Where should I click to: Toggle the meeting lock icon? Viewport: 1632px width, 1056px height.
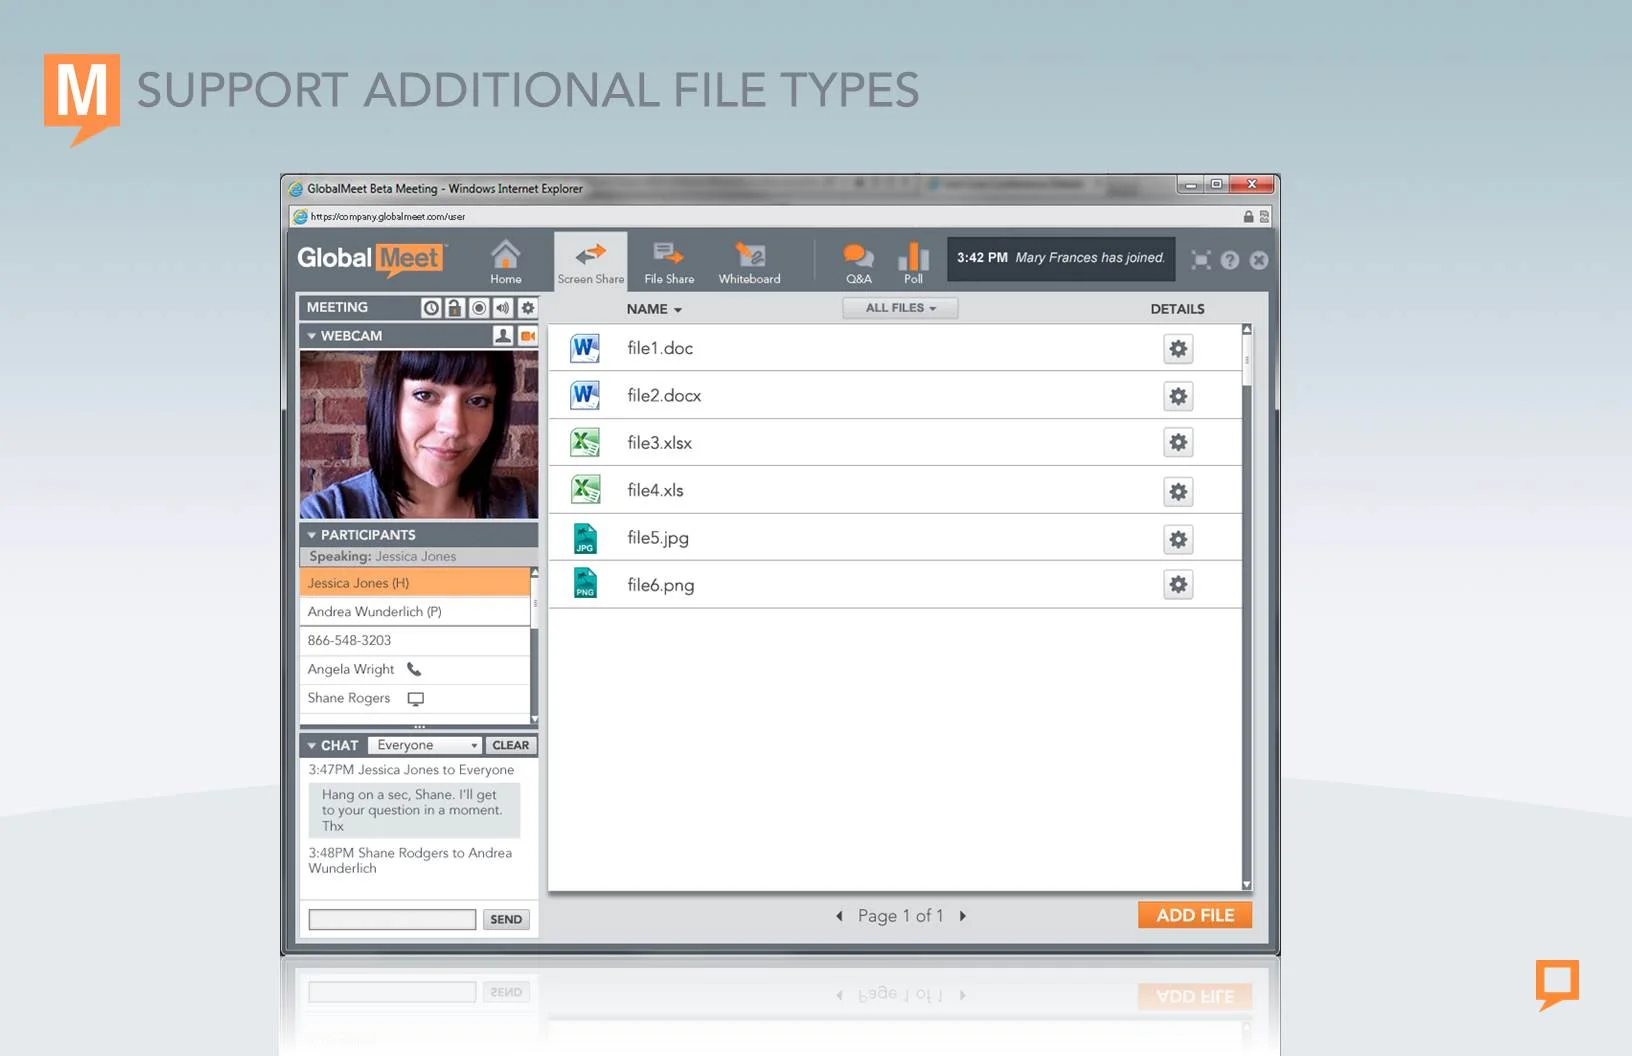[454, 308]
